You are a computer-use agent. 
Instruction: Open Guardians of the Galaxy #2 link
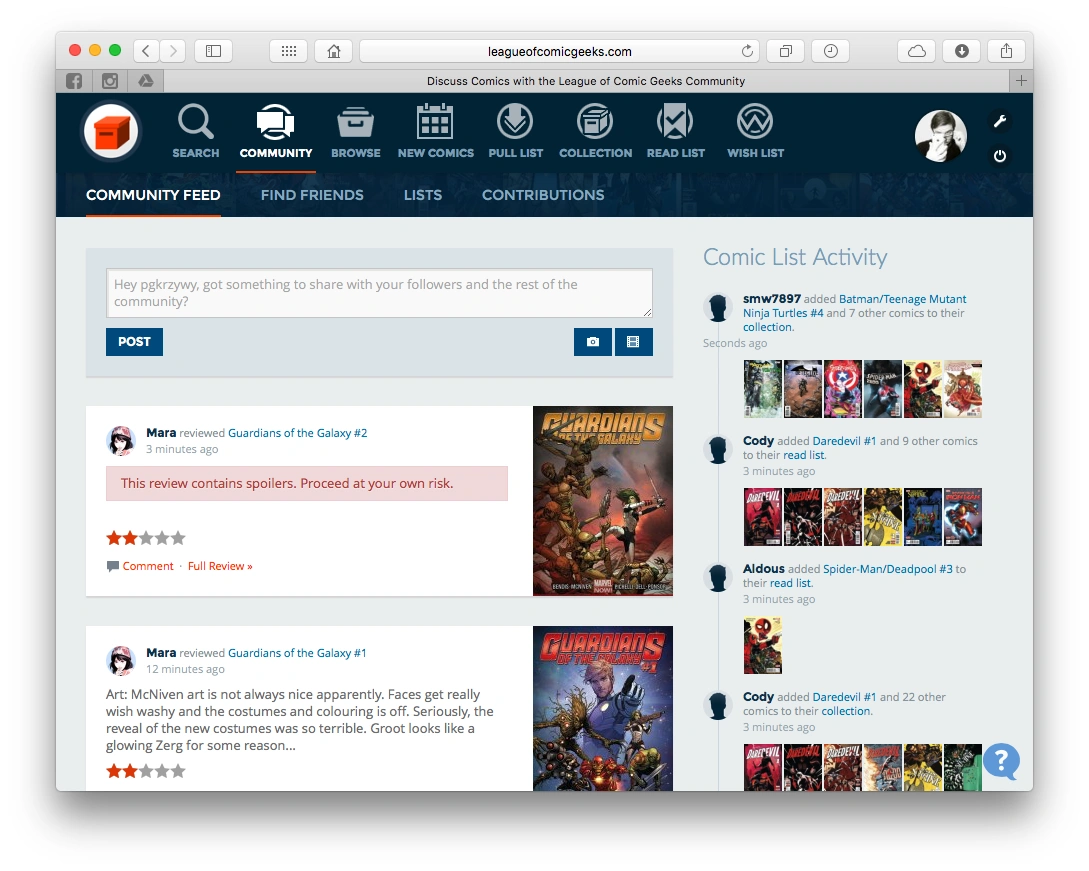point(297,433)
